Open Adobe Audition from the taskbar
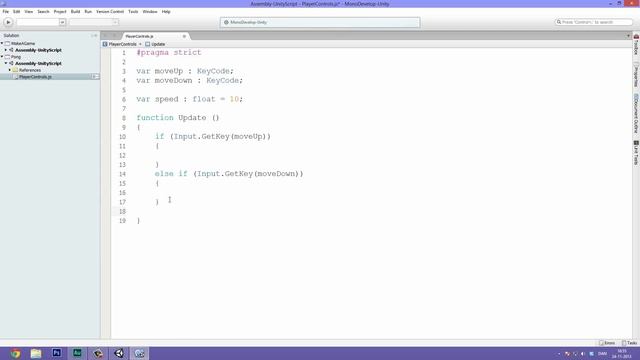This screenshot has width=640, height=360. (77, 353)
